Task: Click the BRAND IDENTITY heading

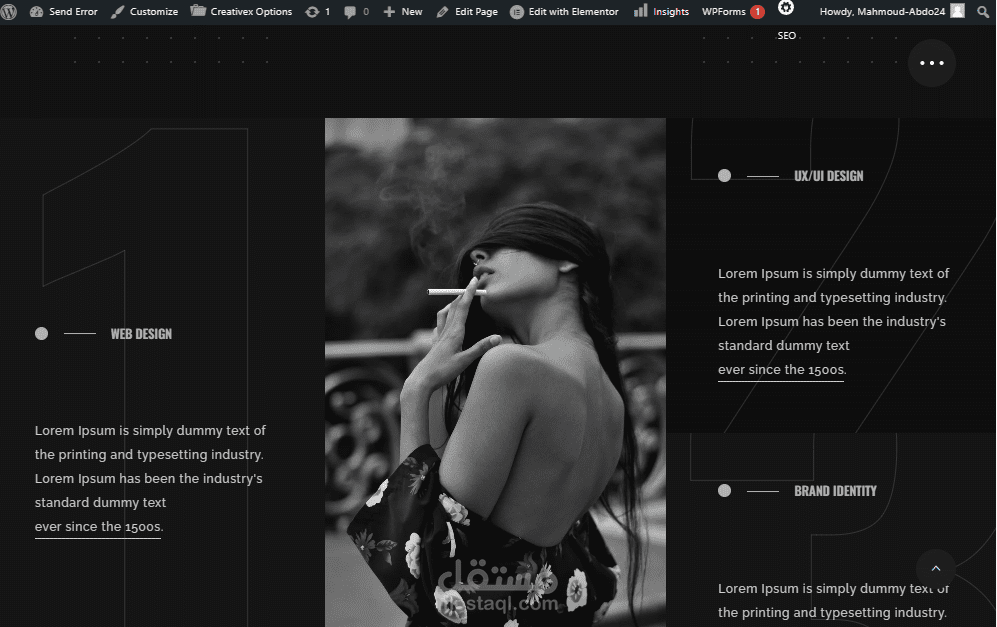Action: pos(835,491)
